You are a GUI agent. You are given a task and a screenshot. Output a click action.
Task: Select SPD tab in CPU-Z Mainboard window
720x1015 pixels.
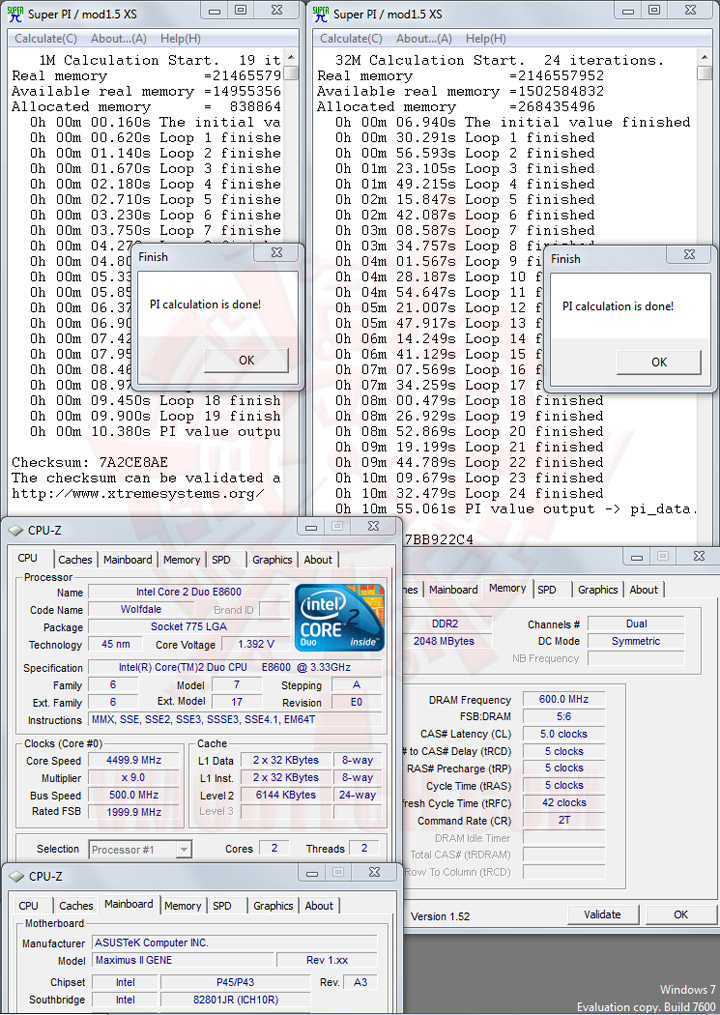click(222, 906)
